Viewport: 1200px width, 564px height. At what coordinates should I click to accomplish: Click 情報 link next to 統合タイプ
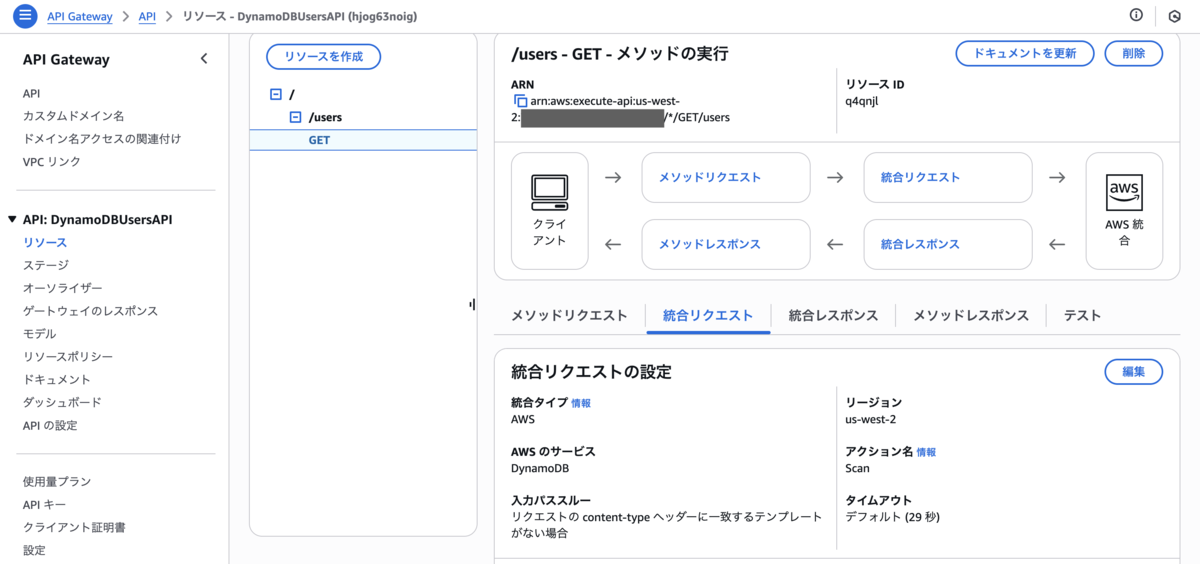(x=581, y=403)
